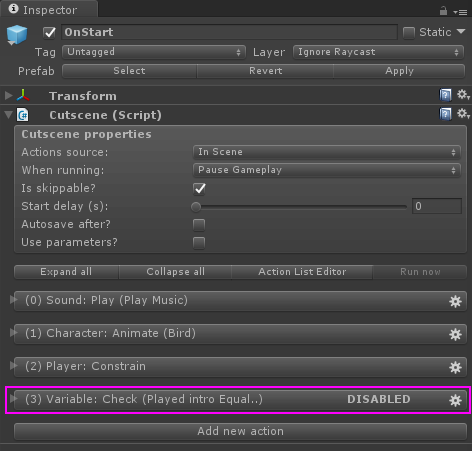Click Add new action button
The height and width of the screenshot is (451, 472).
pos(240,431)
